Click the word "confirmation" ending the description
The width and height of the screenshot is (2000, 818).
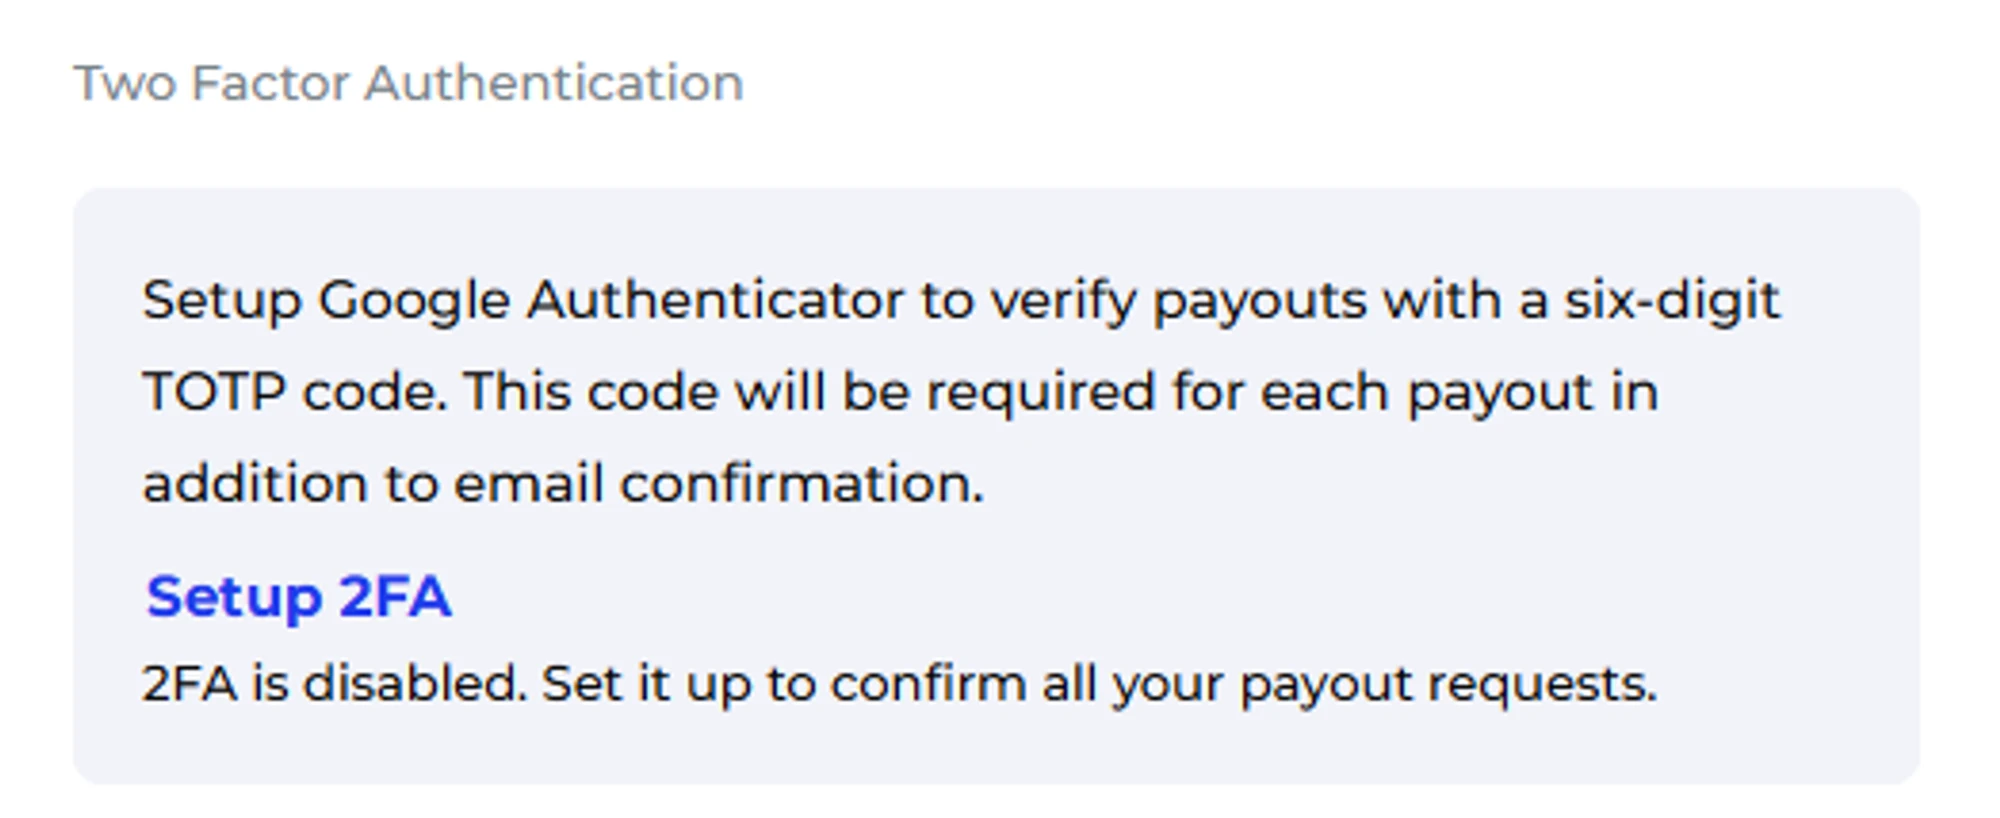click(802, 484)
